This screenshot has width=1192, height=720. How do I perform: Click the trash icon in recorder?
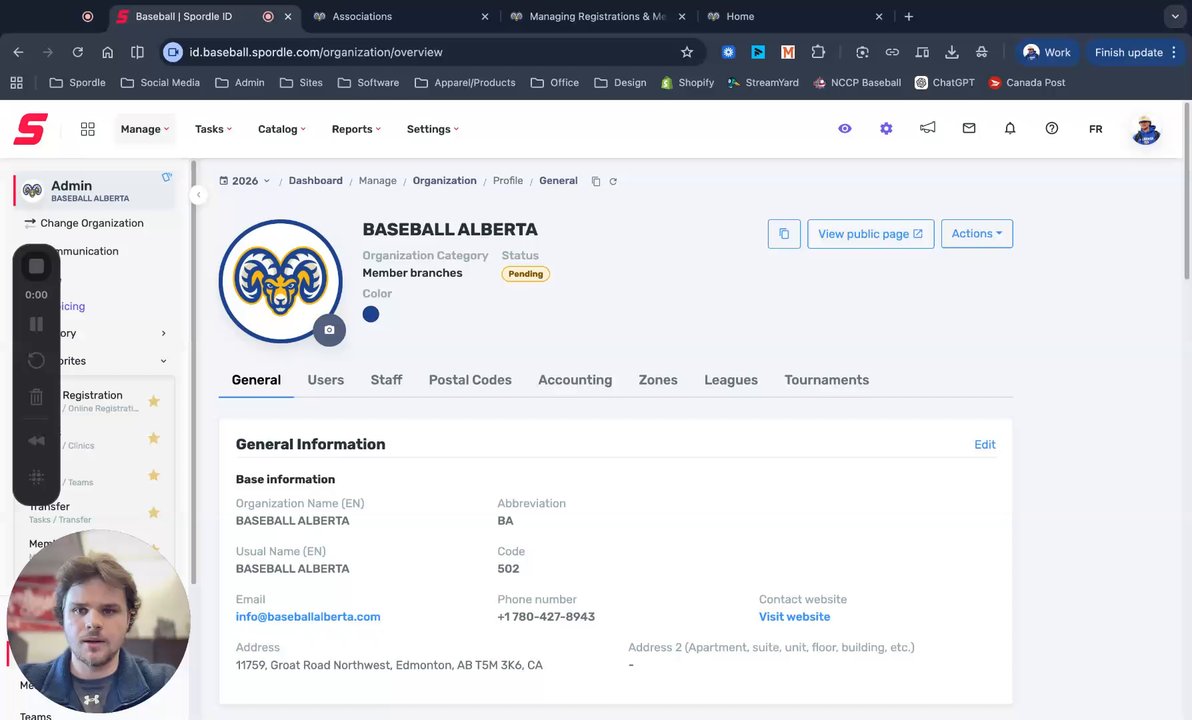click(36, 396)
